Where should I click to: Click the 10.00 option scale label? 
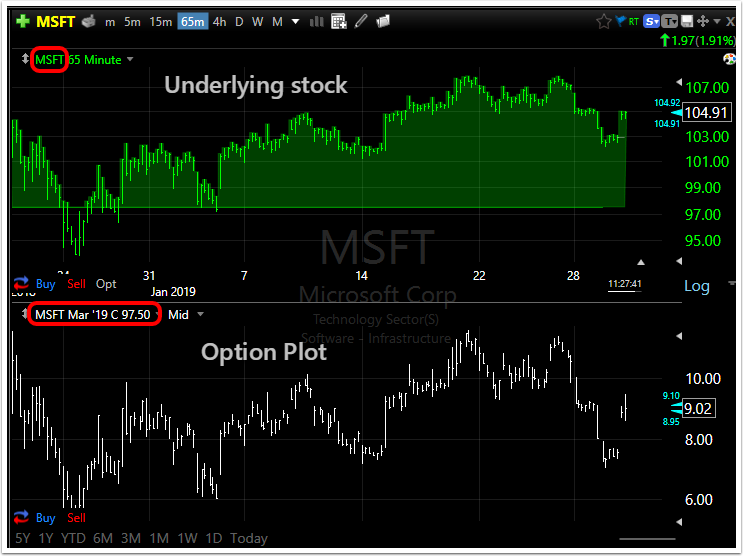[703, 379]
